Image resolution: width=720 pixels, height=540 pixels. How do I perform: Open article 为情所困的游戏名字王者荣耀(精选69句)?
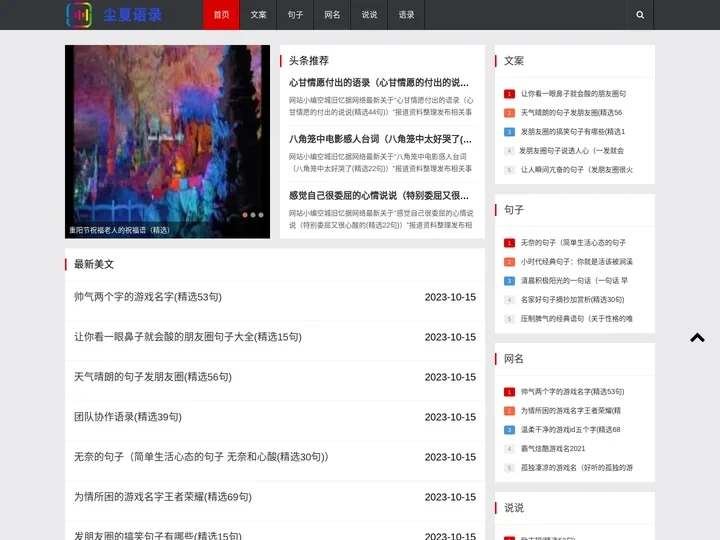pyautogui.click(x=163, y=497)
